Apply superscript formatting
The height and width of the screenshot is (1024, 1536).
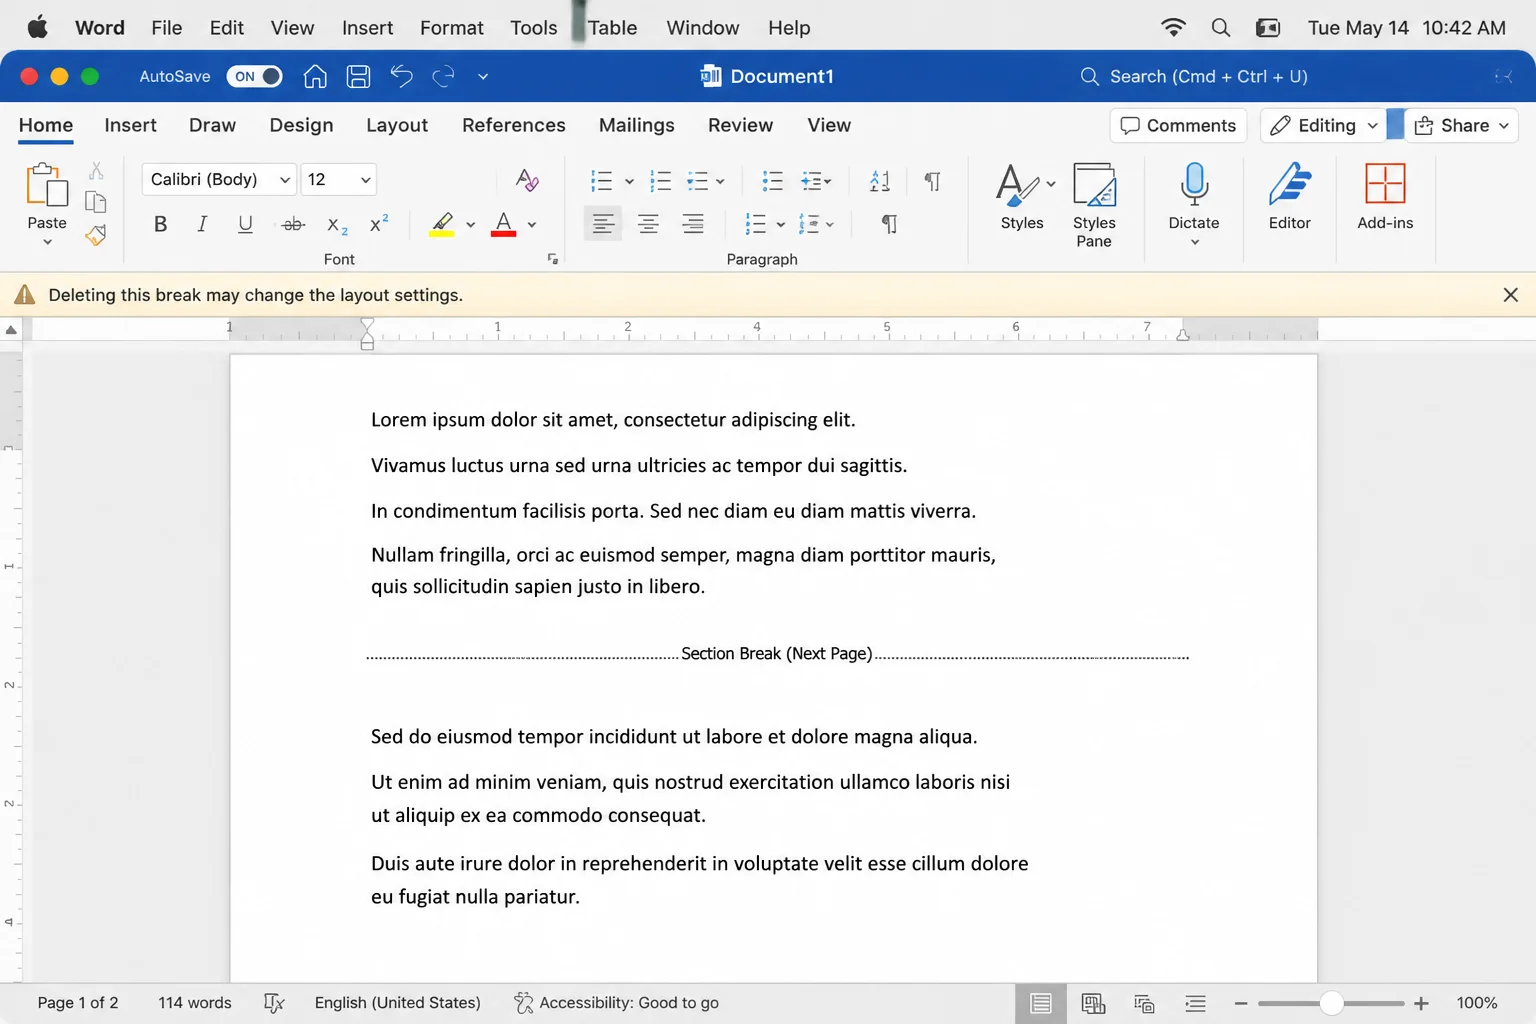click(x=379, y=224)
